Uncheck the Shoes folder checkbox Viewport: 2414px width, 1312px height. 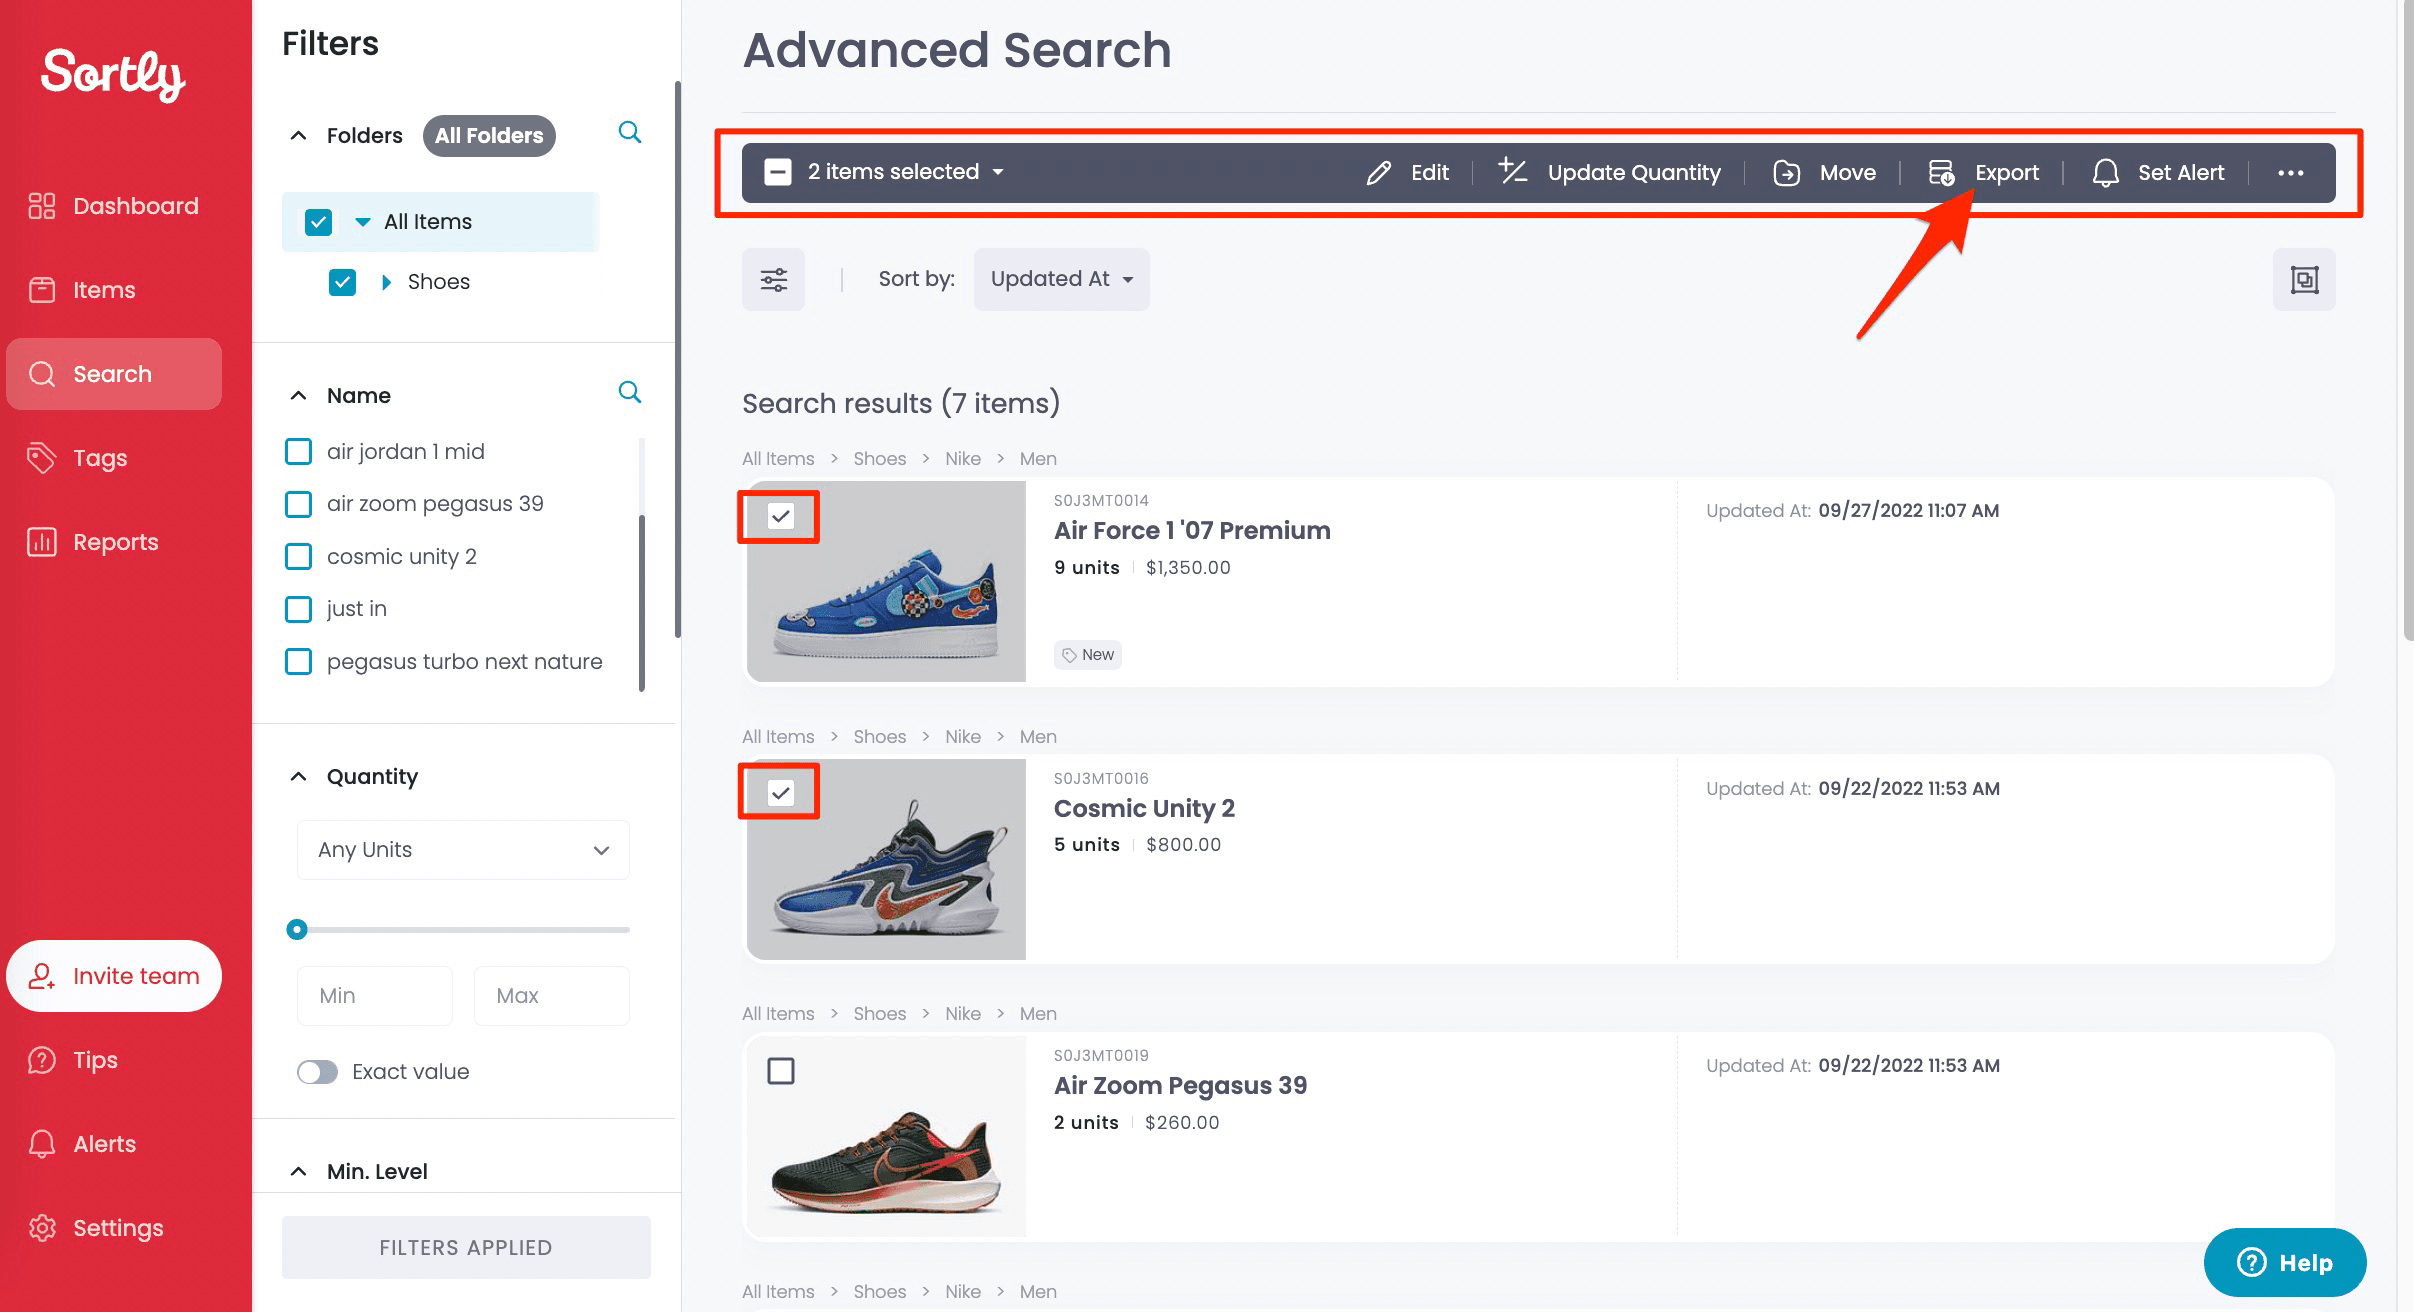pyautogui.click(x=342, y=282)
